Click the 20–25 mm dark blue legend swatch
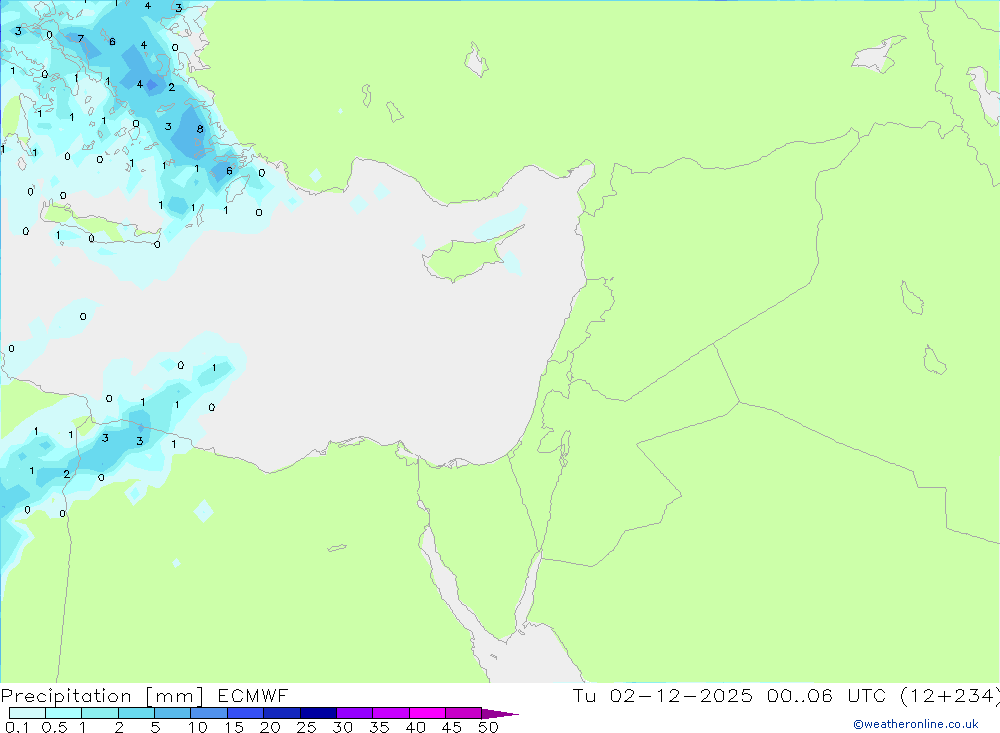Viewport: 1000px width, 733px height. [x=282, y=713]
